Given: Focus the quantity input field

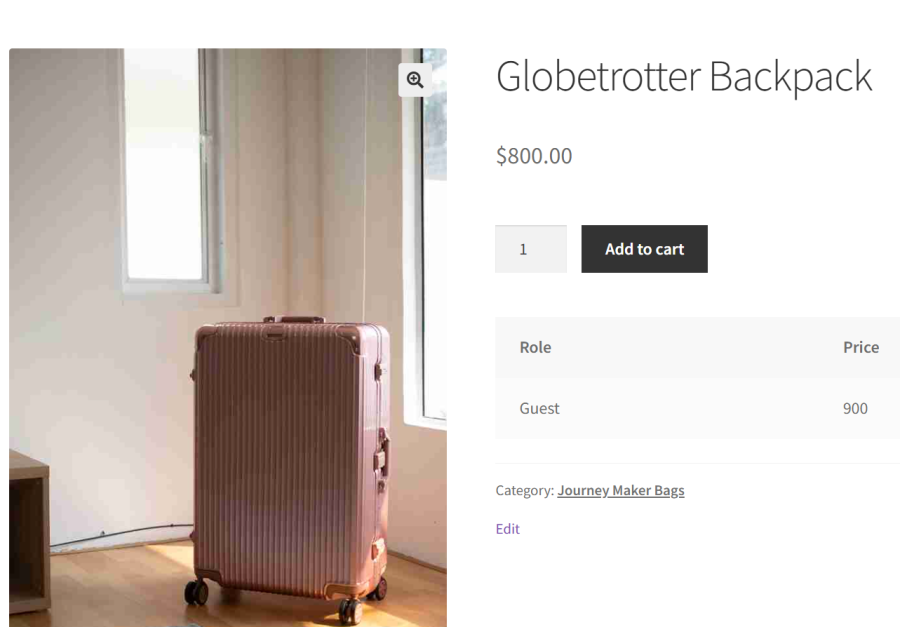Looking at the screenshot, I should pyautogui.click(x=531, y=249).
